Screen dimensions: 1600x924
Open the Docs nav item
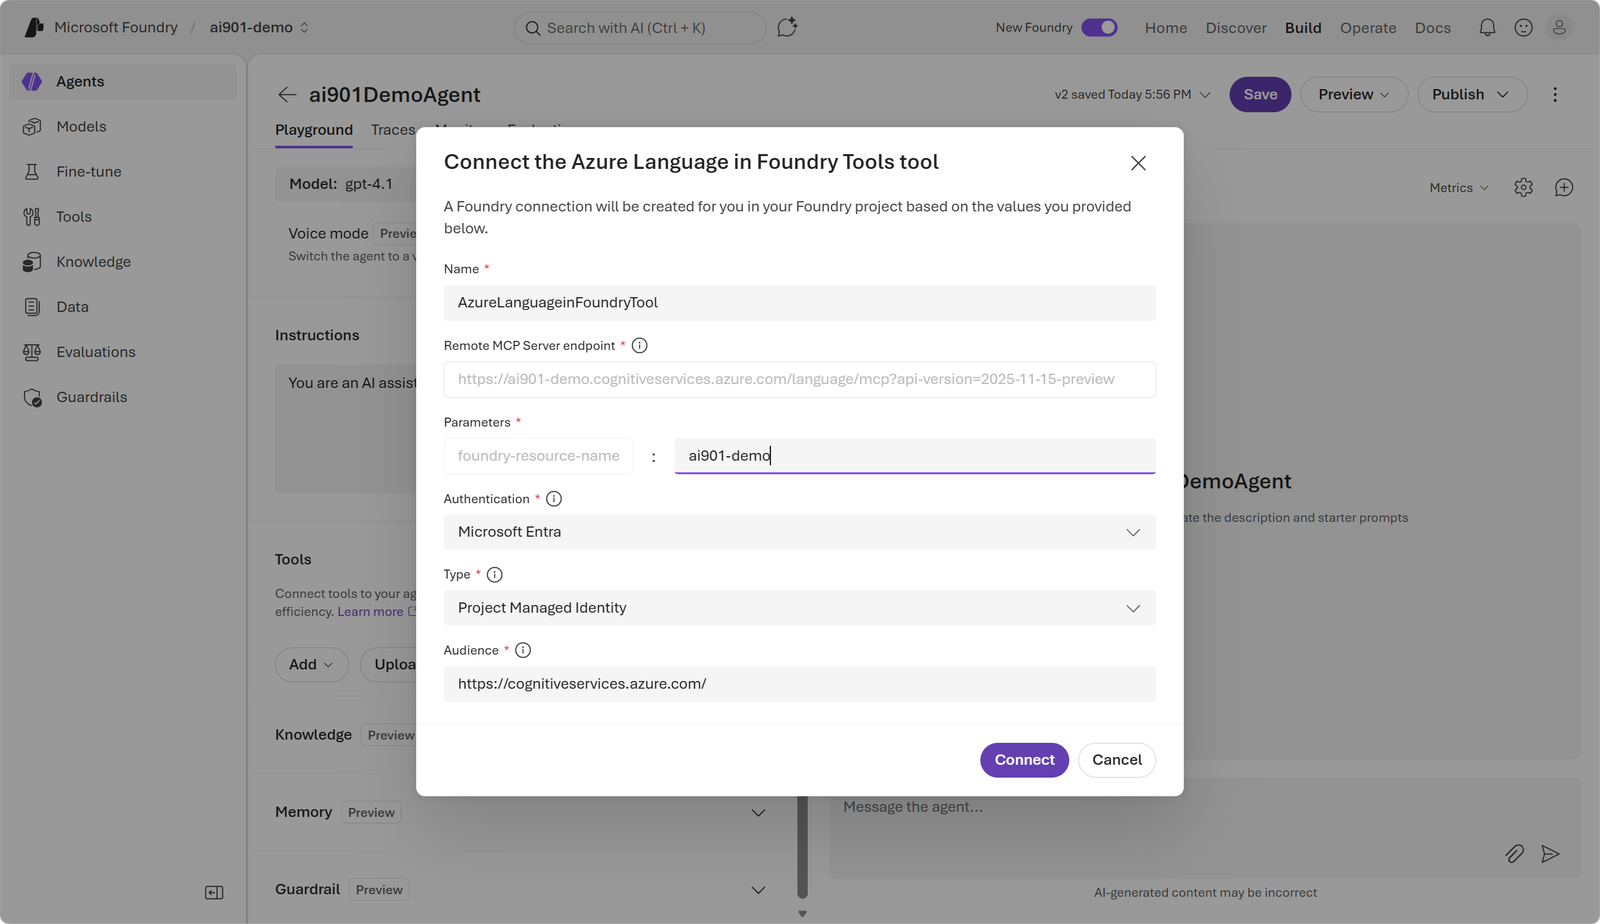point(1433,28)
